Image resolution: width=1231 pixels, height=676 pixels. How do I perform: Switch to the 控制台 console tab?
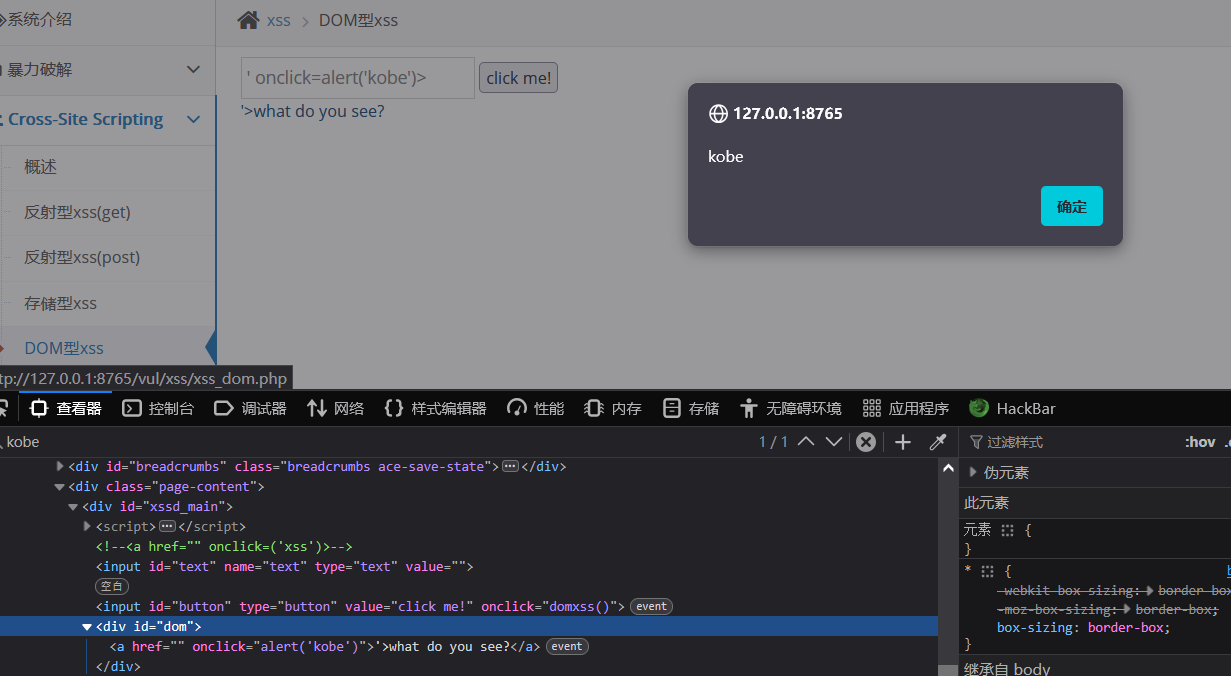point(159,408)
